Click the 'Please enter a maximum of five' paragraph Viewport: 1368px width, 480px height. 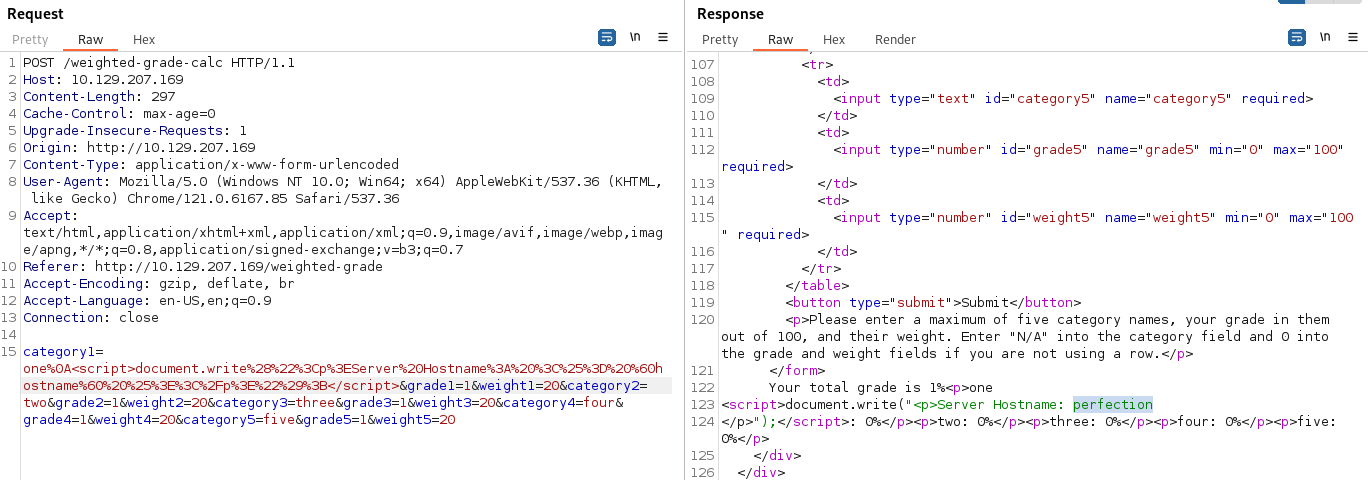click(x=1025, y=337)
